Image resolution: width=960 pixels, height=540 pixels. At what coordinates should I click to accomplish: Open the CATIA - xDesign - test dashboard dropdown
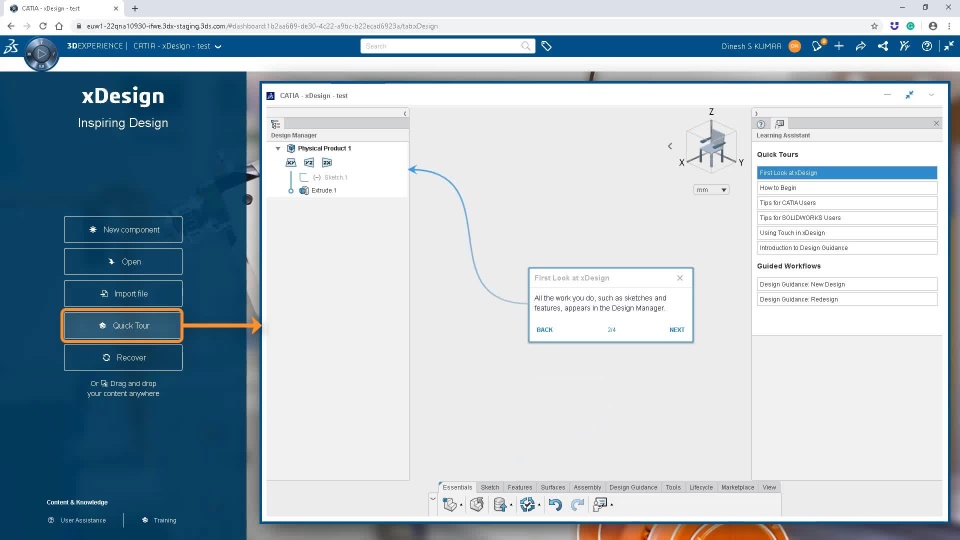(x=218, y=46)
